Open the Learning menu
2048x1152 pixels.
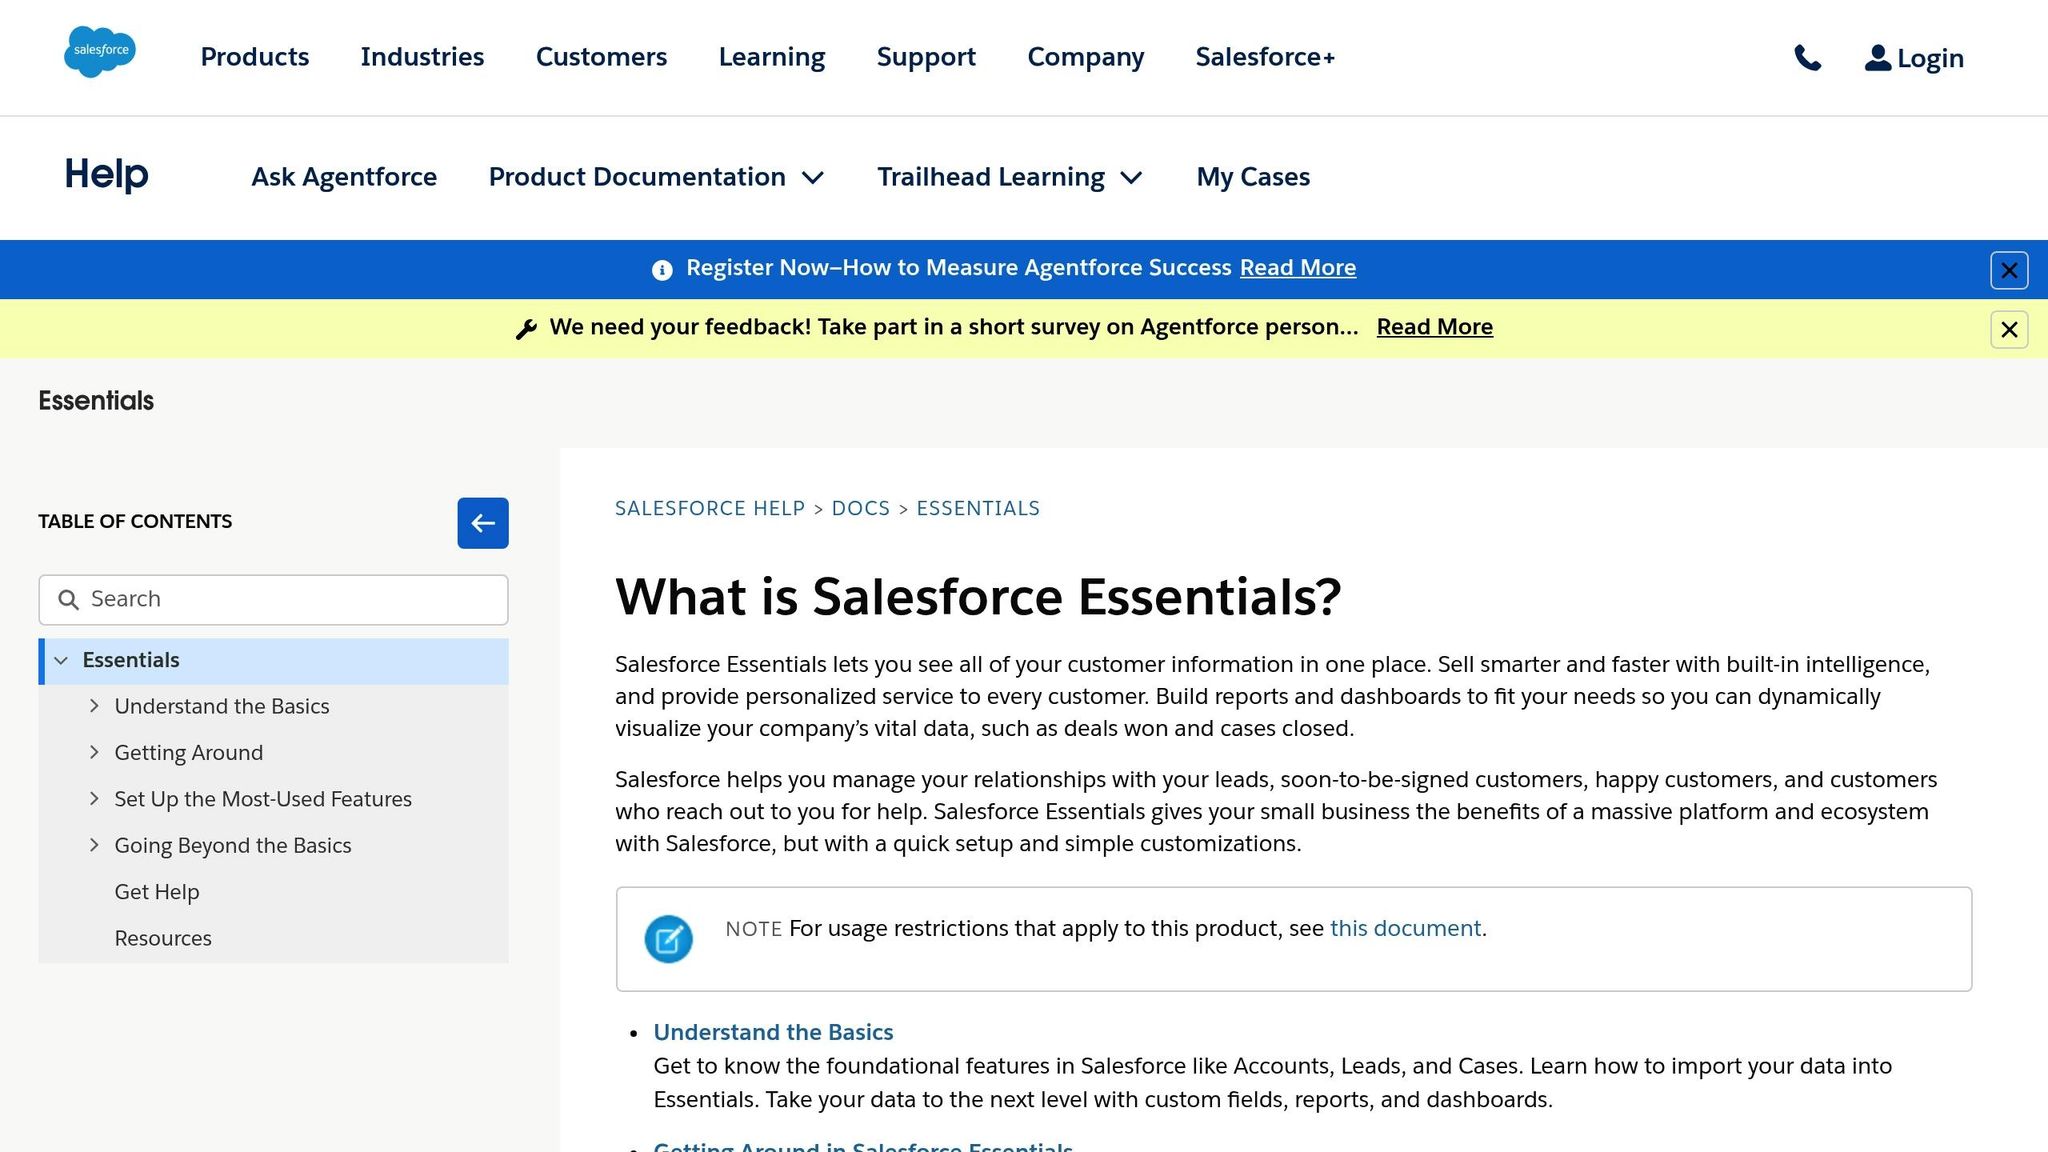(772, 57)
